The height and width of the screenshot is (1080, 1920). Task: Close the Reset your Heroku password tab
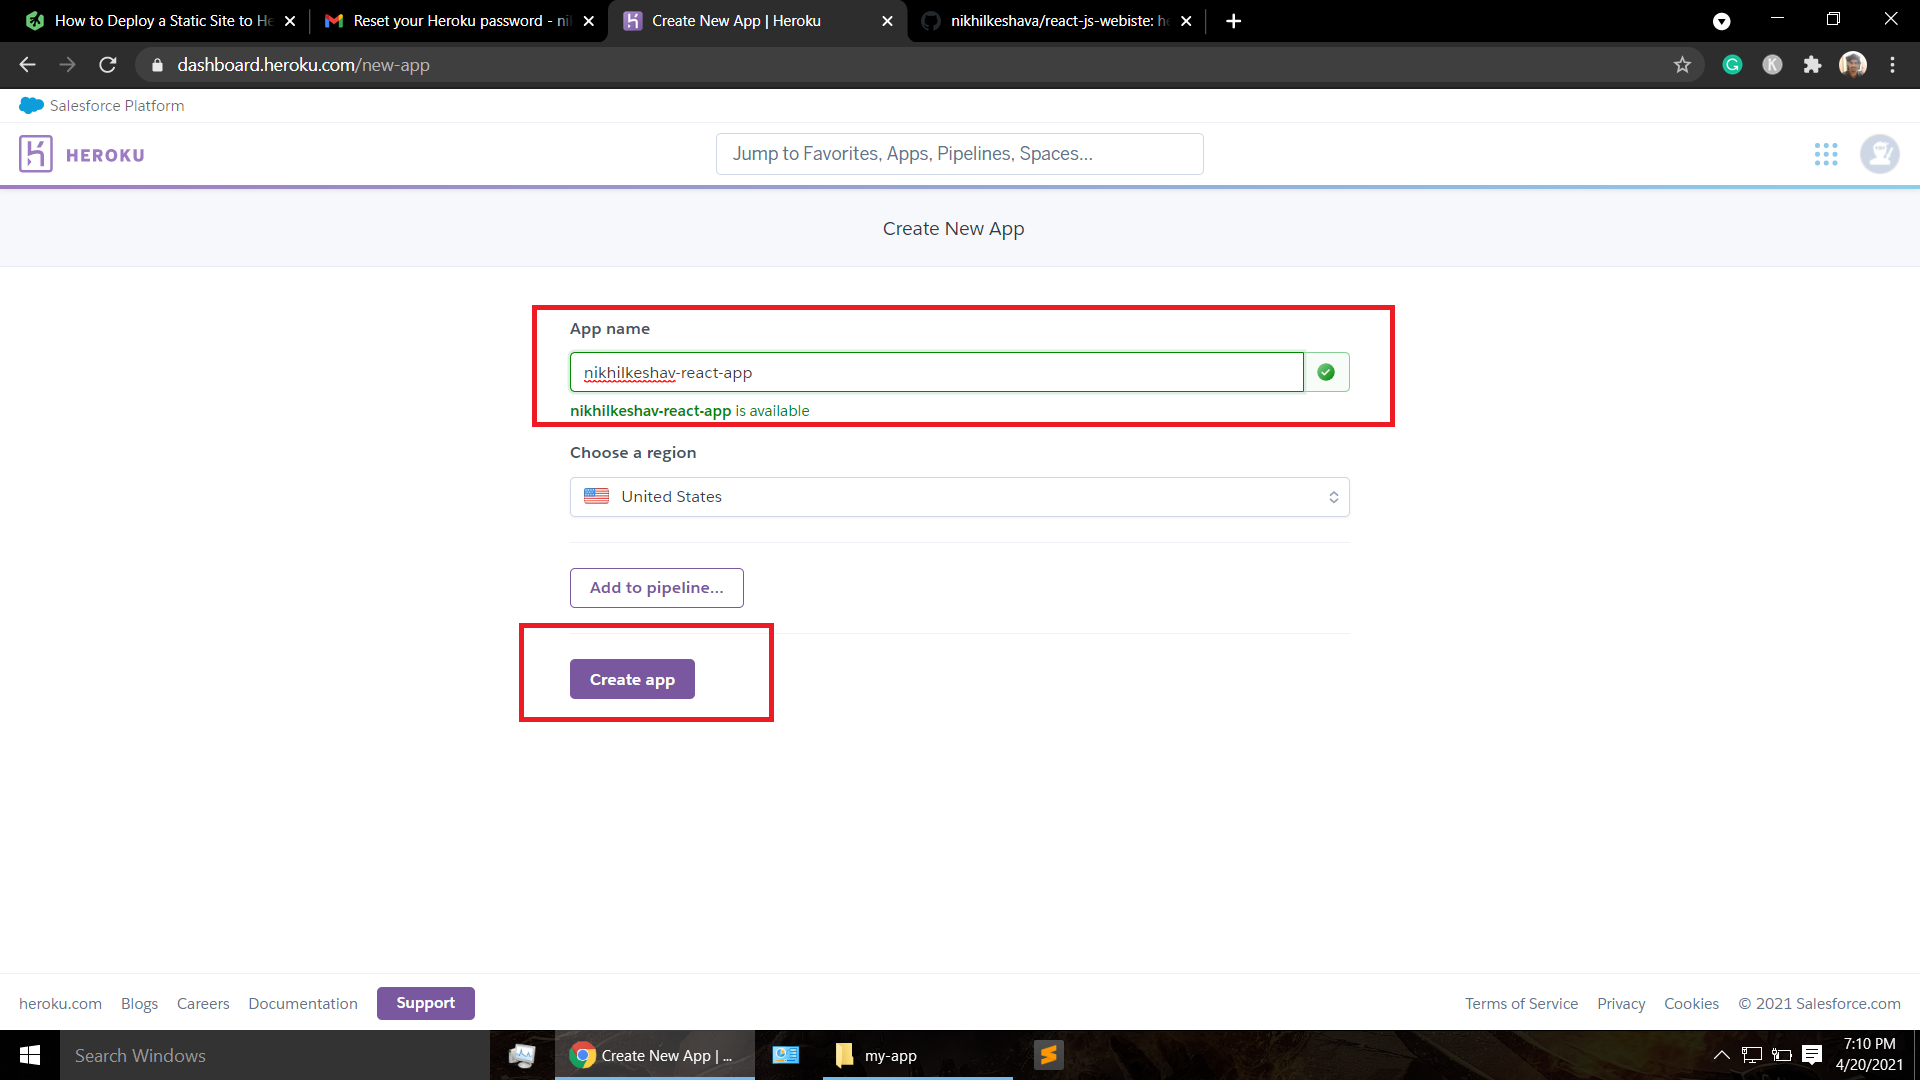(x=588, y=21)
